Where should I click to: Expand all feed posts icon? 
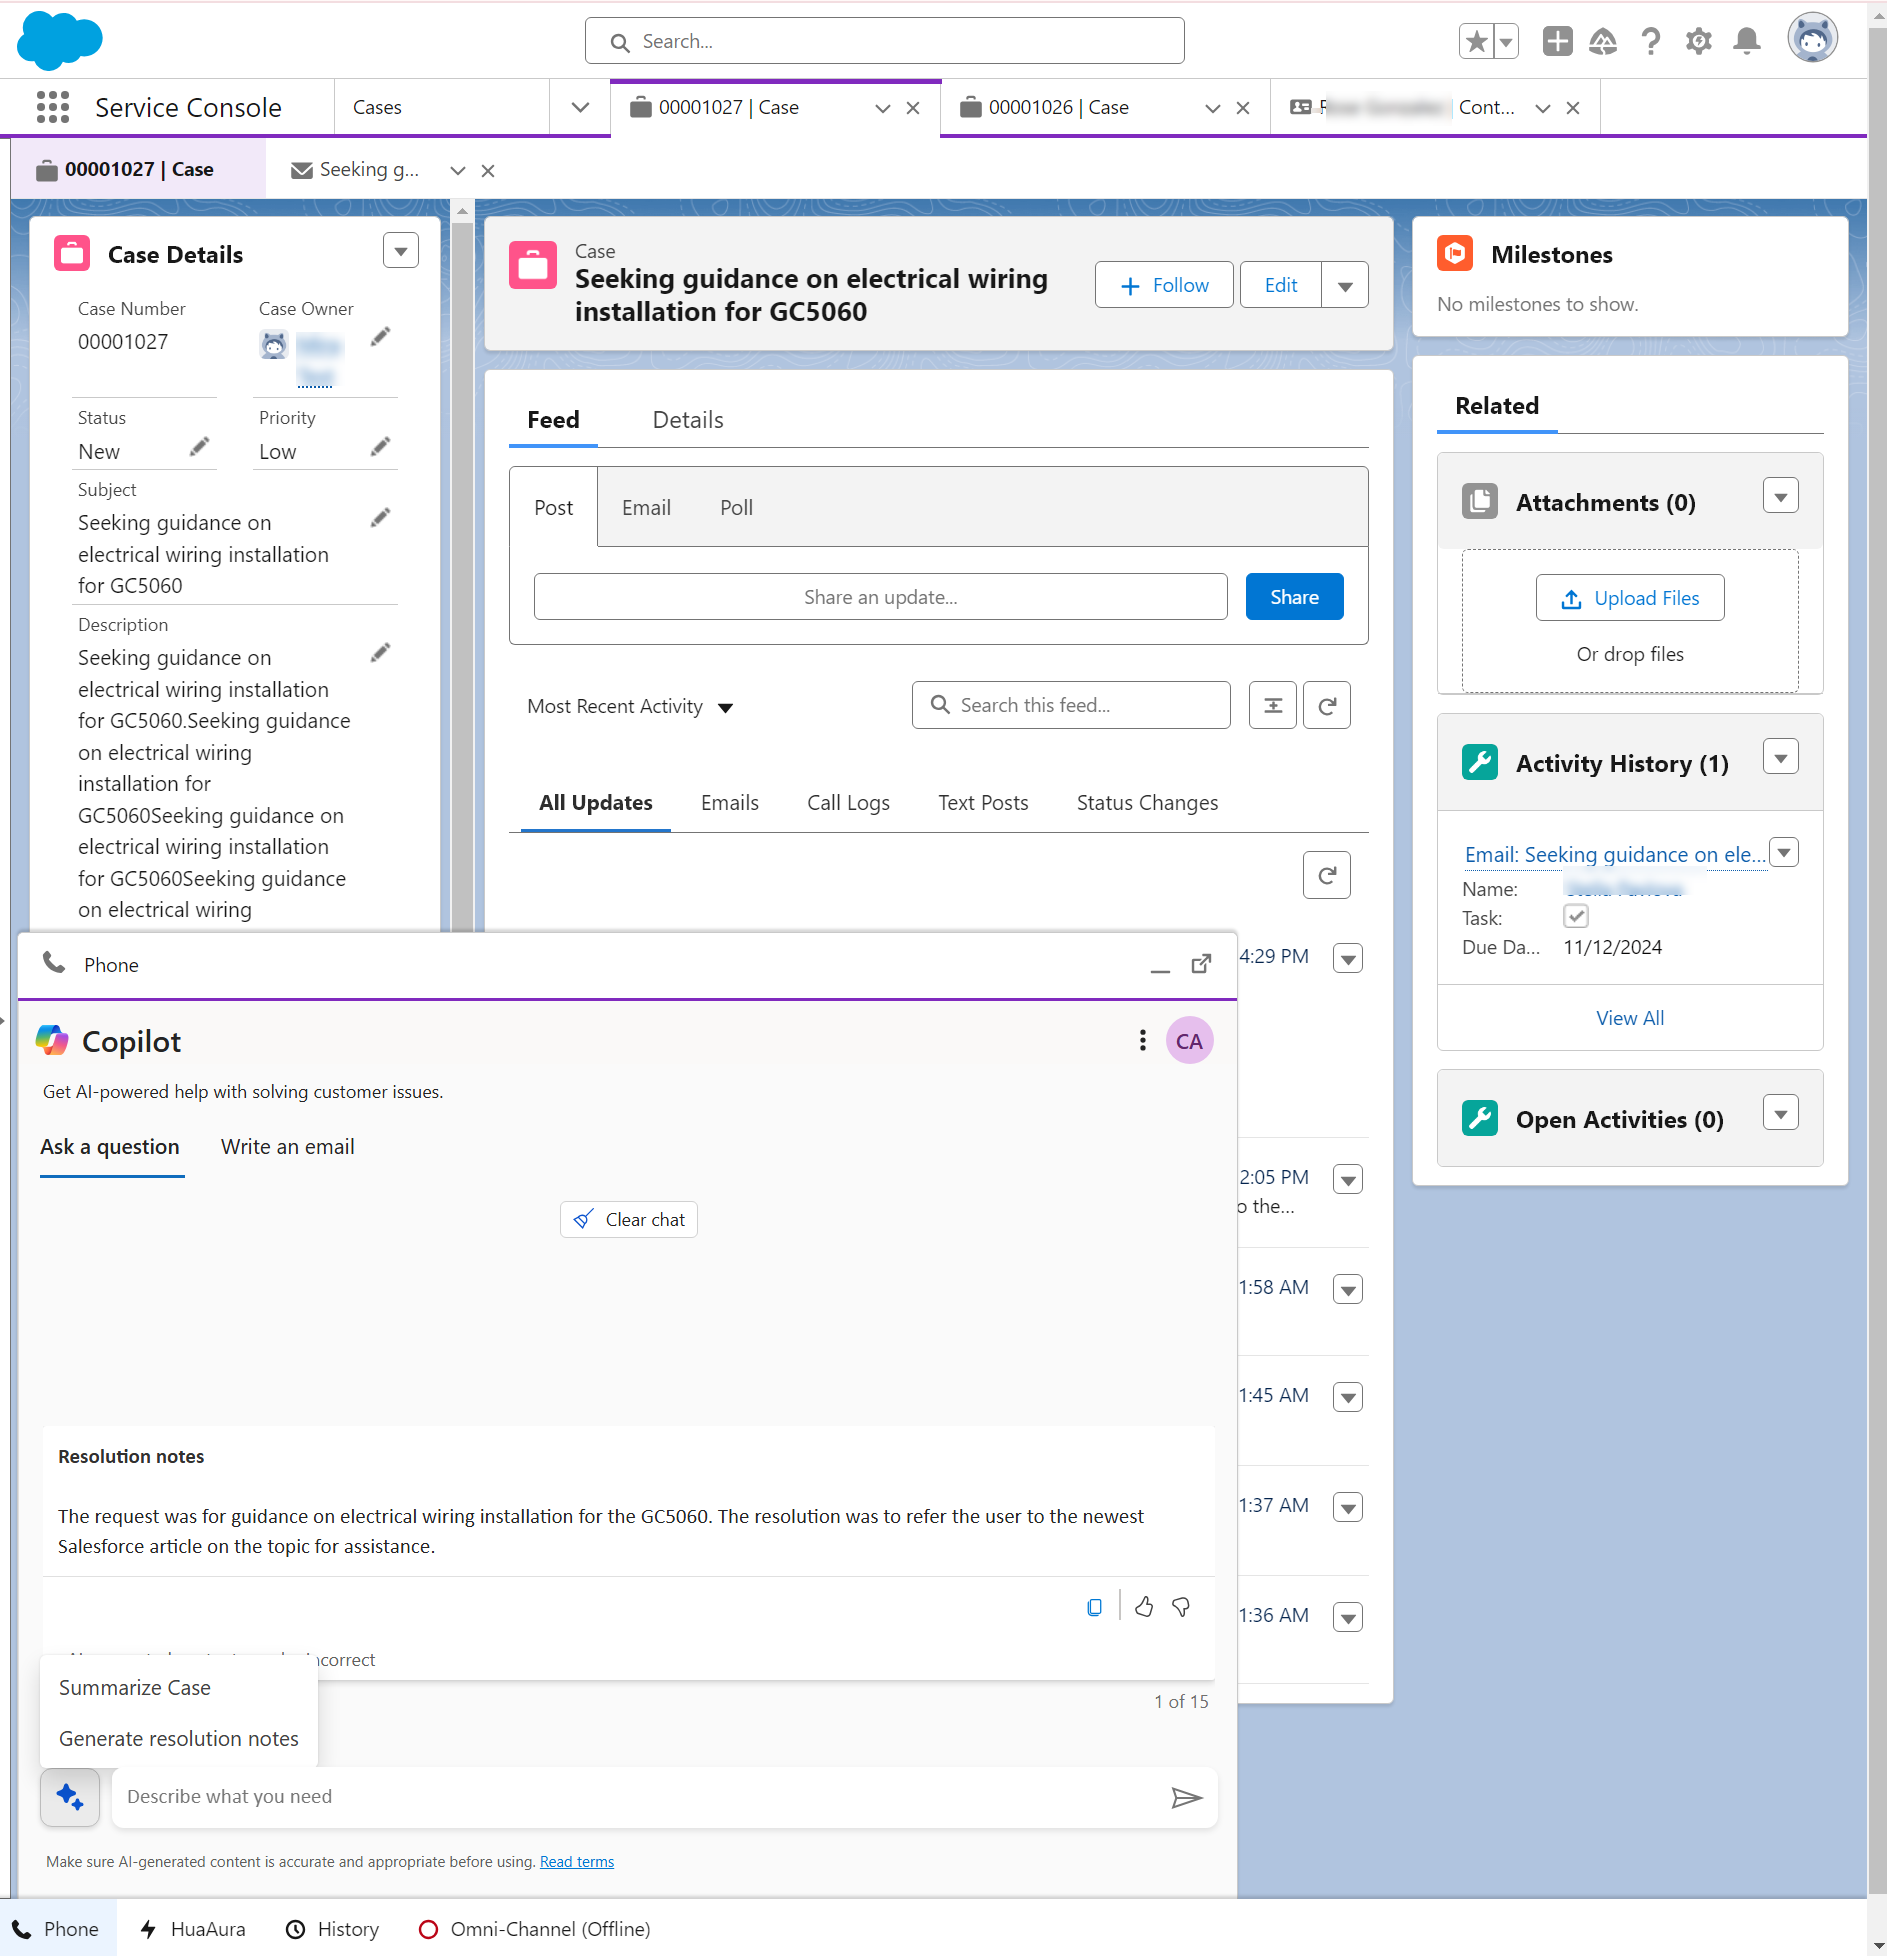(1272, 705)
